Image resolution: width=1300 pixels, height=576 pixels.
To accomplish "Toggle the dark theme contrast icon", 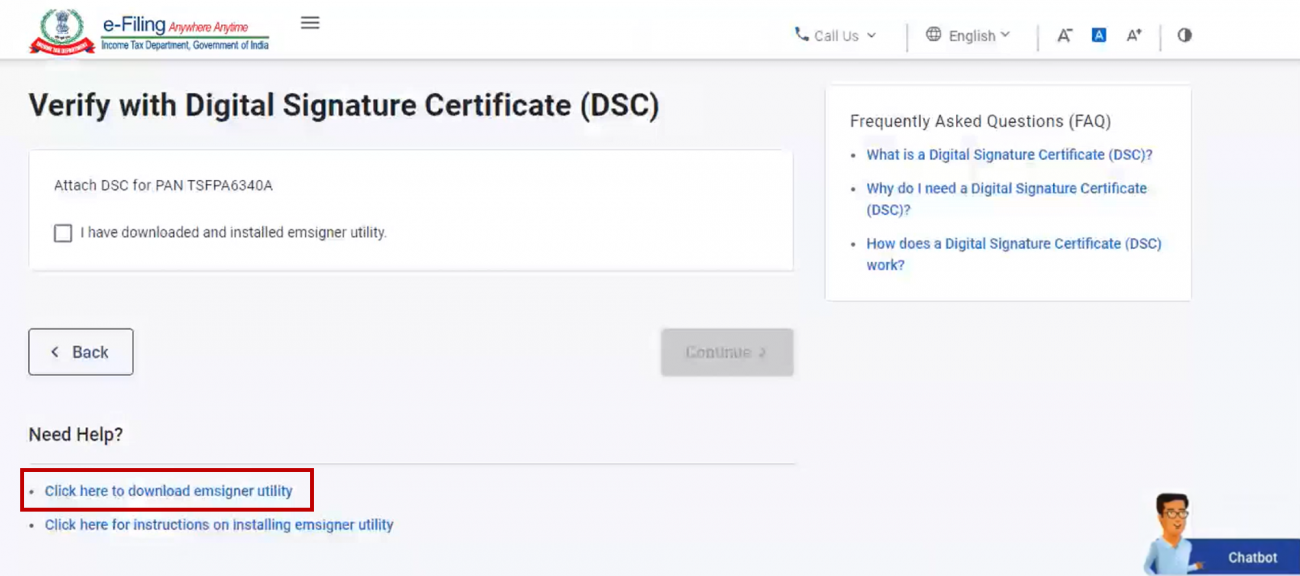I will (1184, 34).
